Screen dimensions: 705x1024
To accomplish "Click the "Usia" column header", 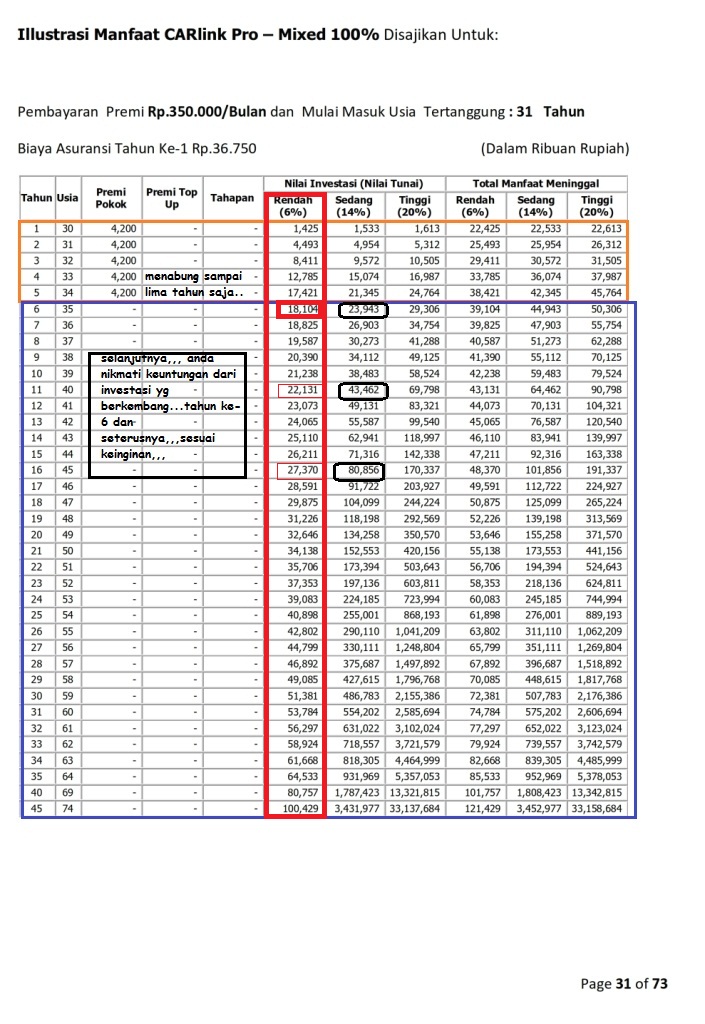I will pos(67,198).
